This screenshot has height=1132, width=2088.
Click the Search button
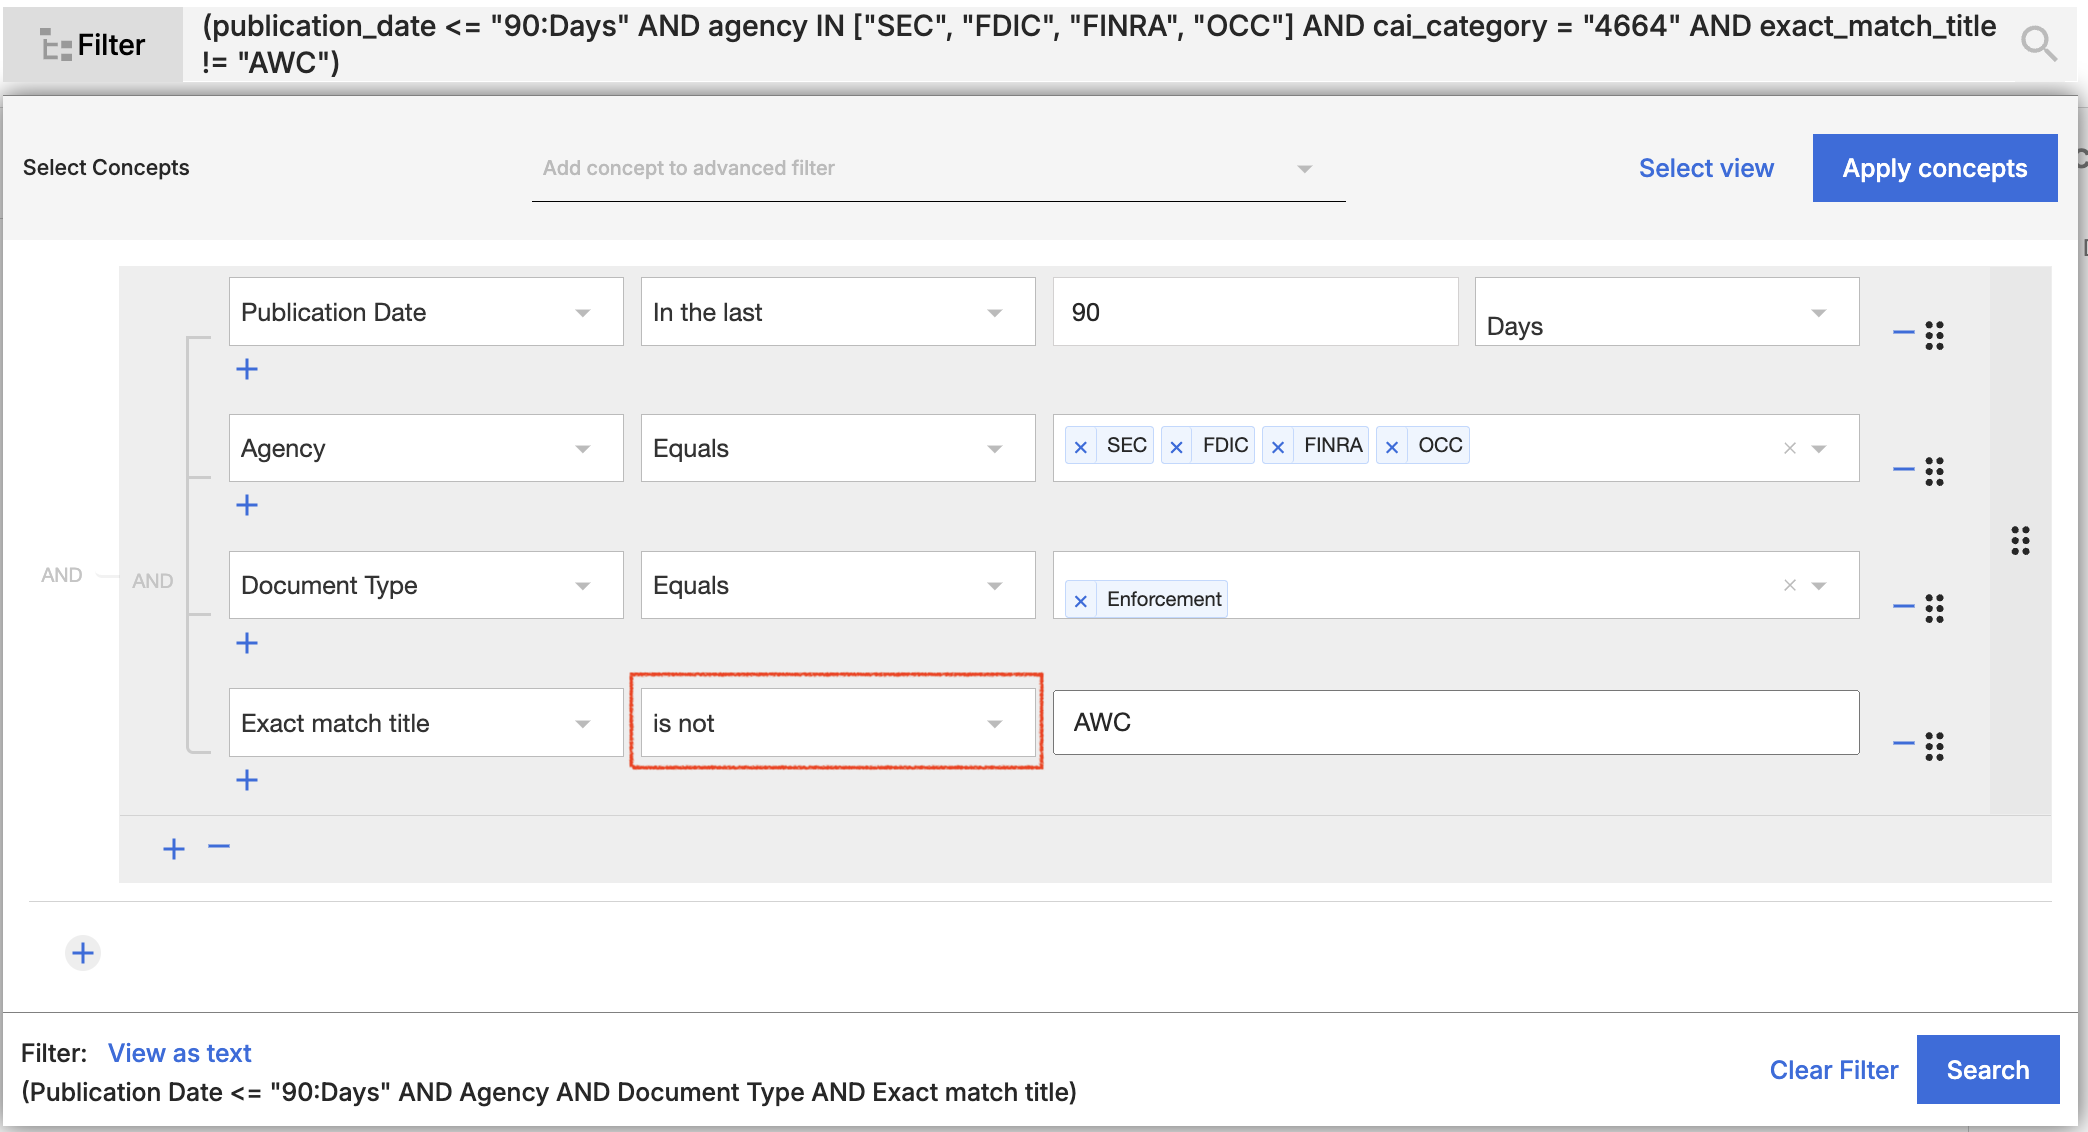1987,1070
